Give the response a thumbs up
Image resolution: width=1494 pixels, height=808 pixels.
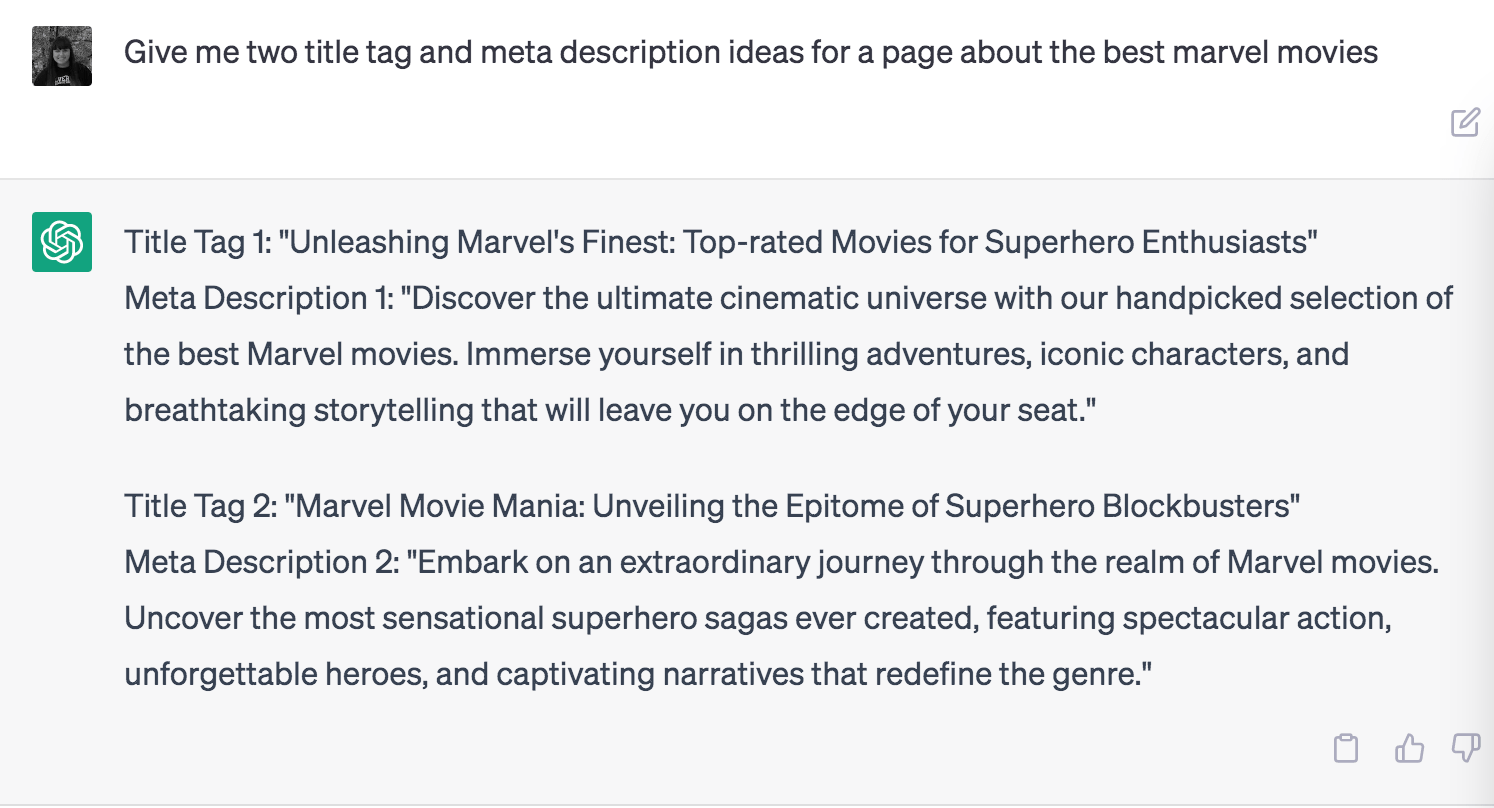pyautogui.click(x=1408, y=747)
